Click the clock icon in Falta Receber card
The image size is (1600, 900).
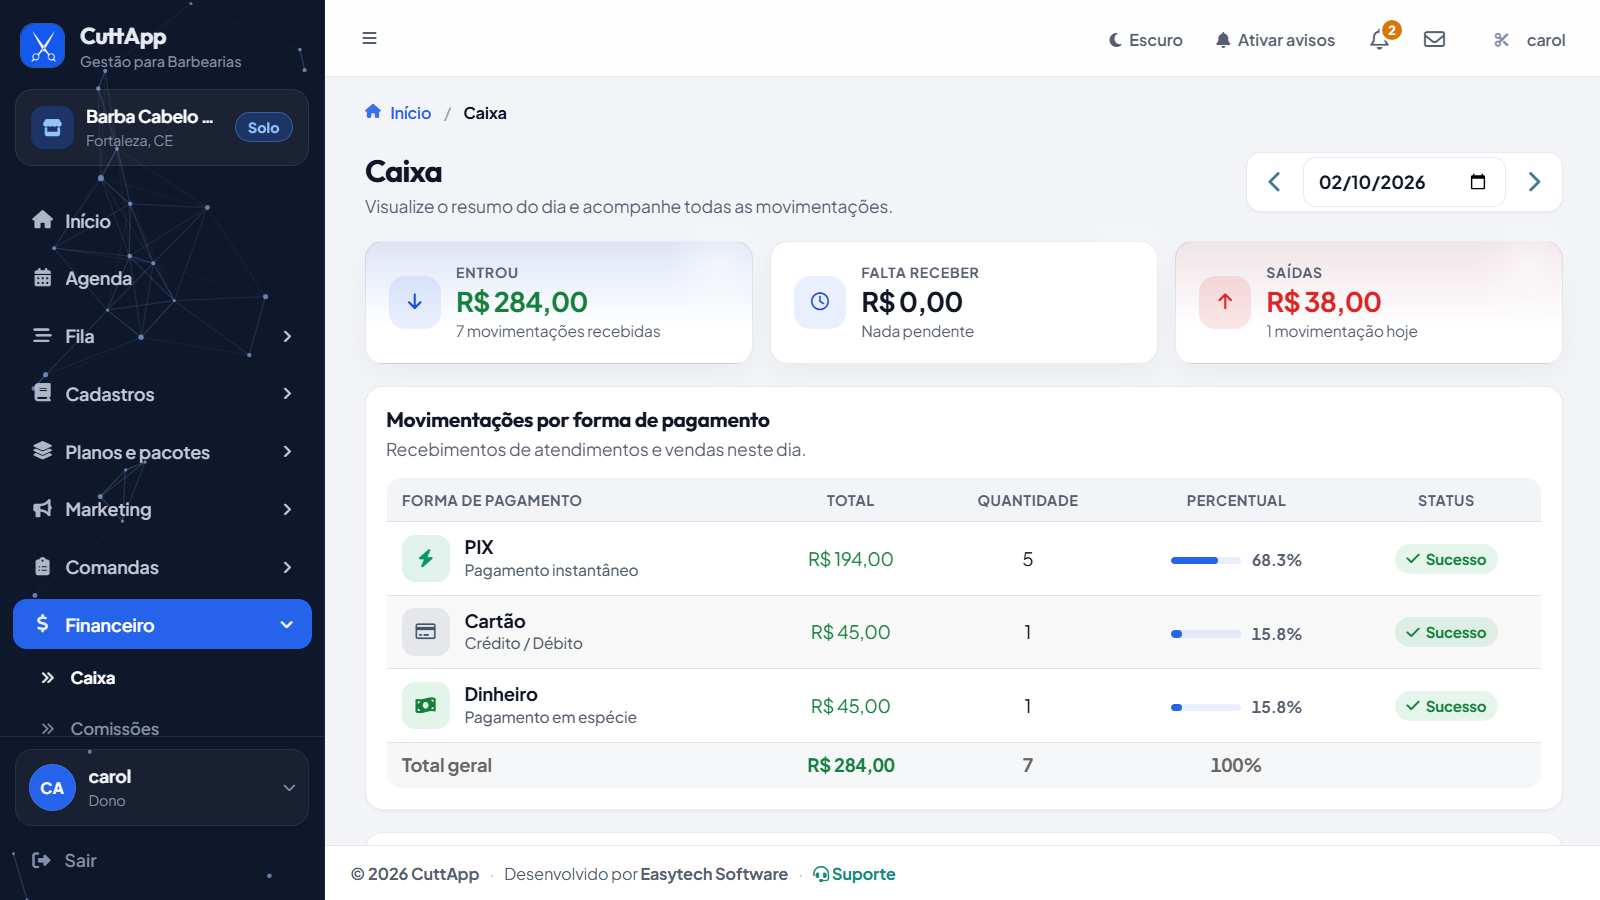click(820, 302)
